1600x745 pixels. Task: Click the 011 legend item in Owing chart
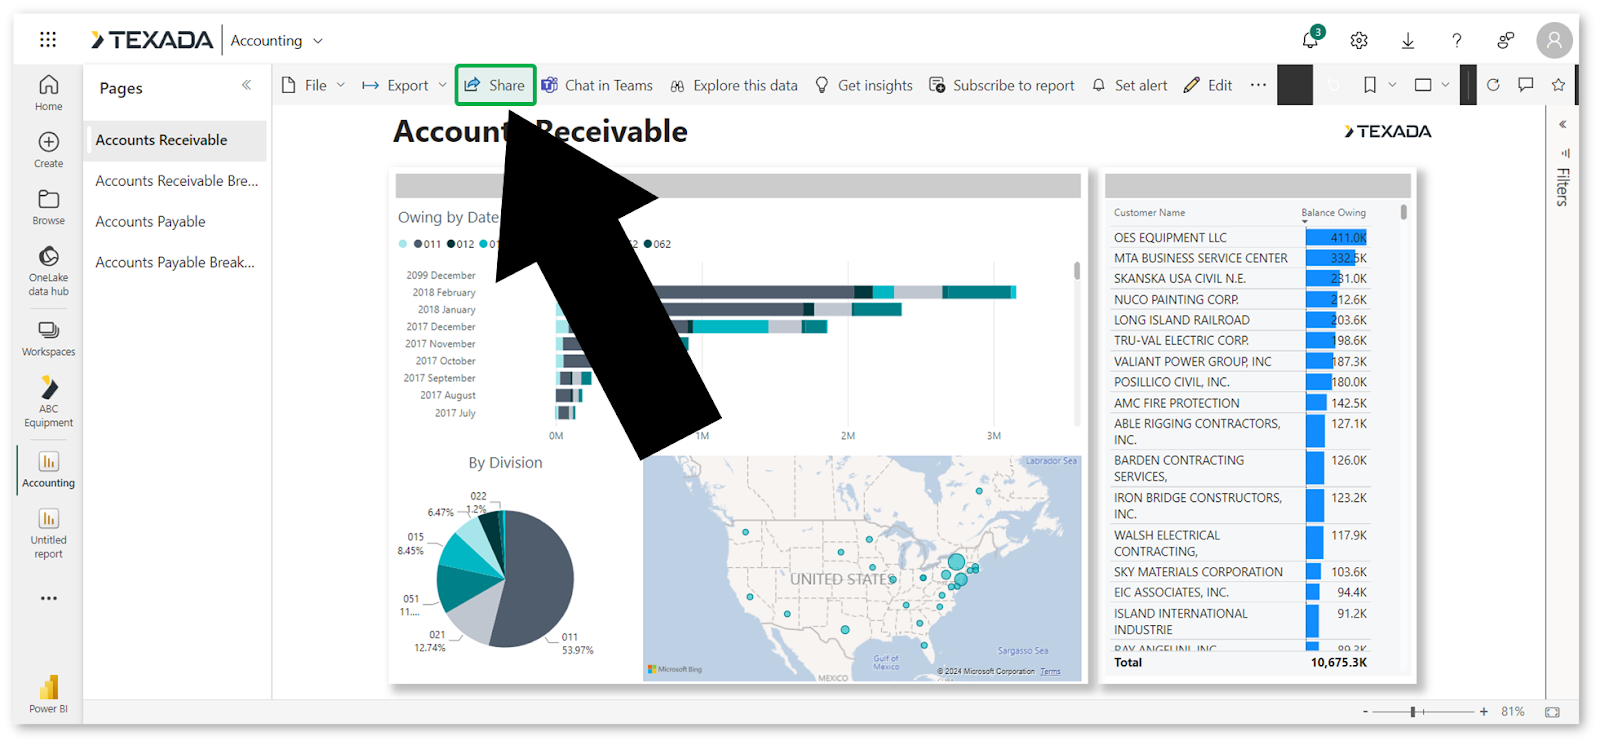click(x=427, y=244)
